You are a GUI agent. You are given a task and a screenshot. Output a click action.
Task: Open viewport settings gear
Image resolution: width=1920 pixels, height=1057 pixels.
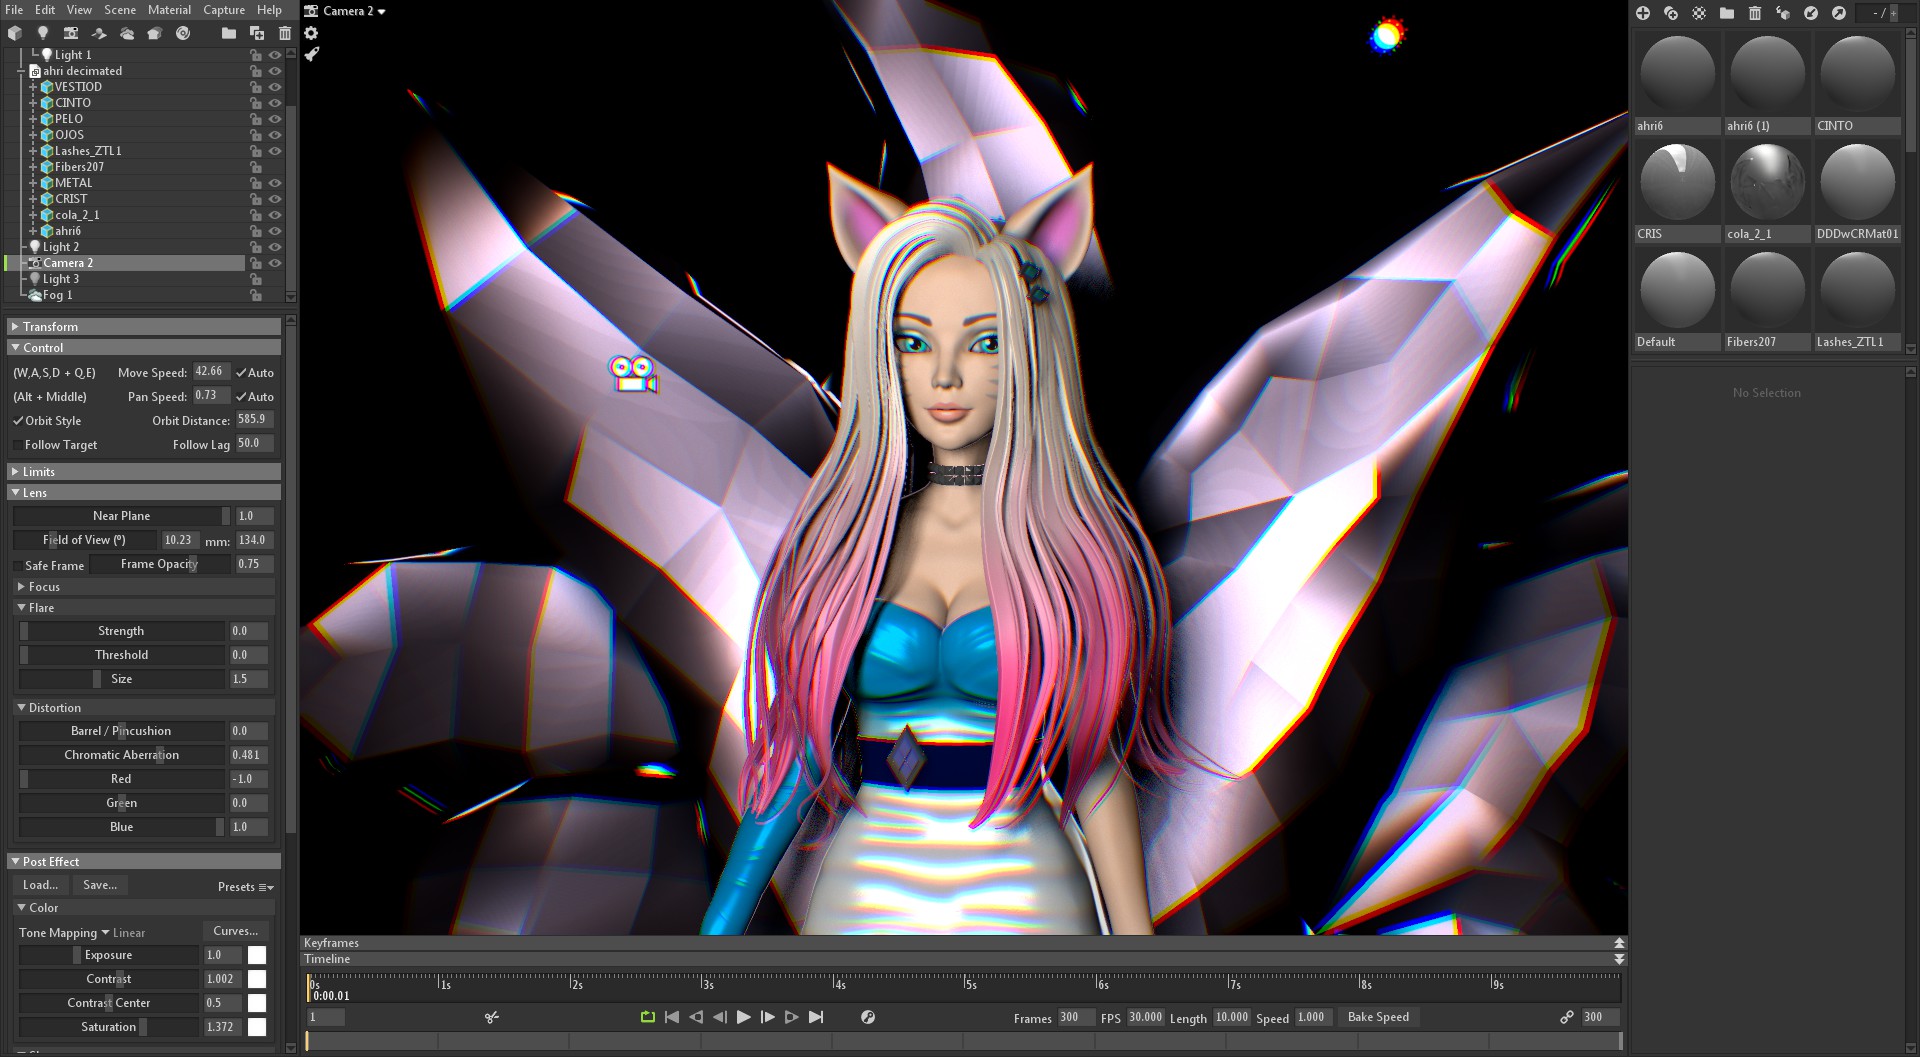click(311, 33)
